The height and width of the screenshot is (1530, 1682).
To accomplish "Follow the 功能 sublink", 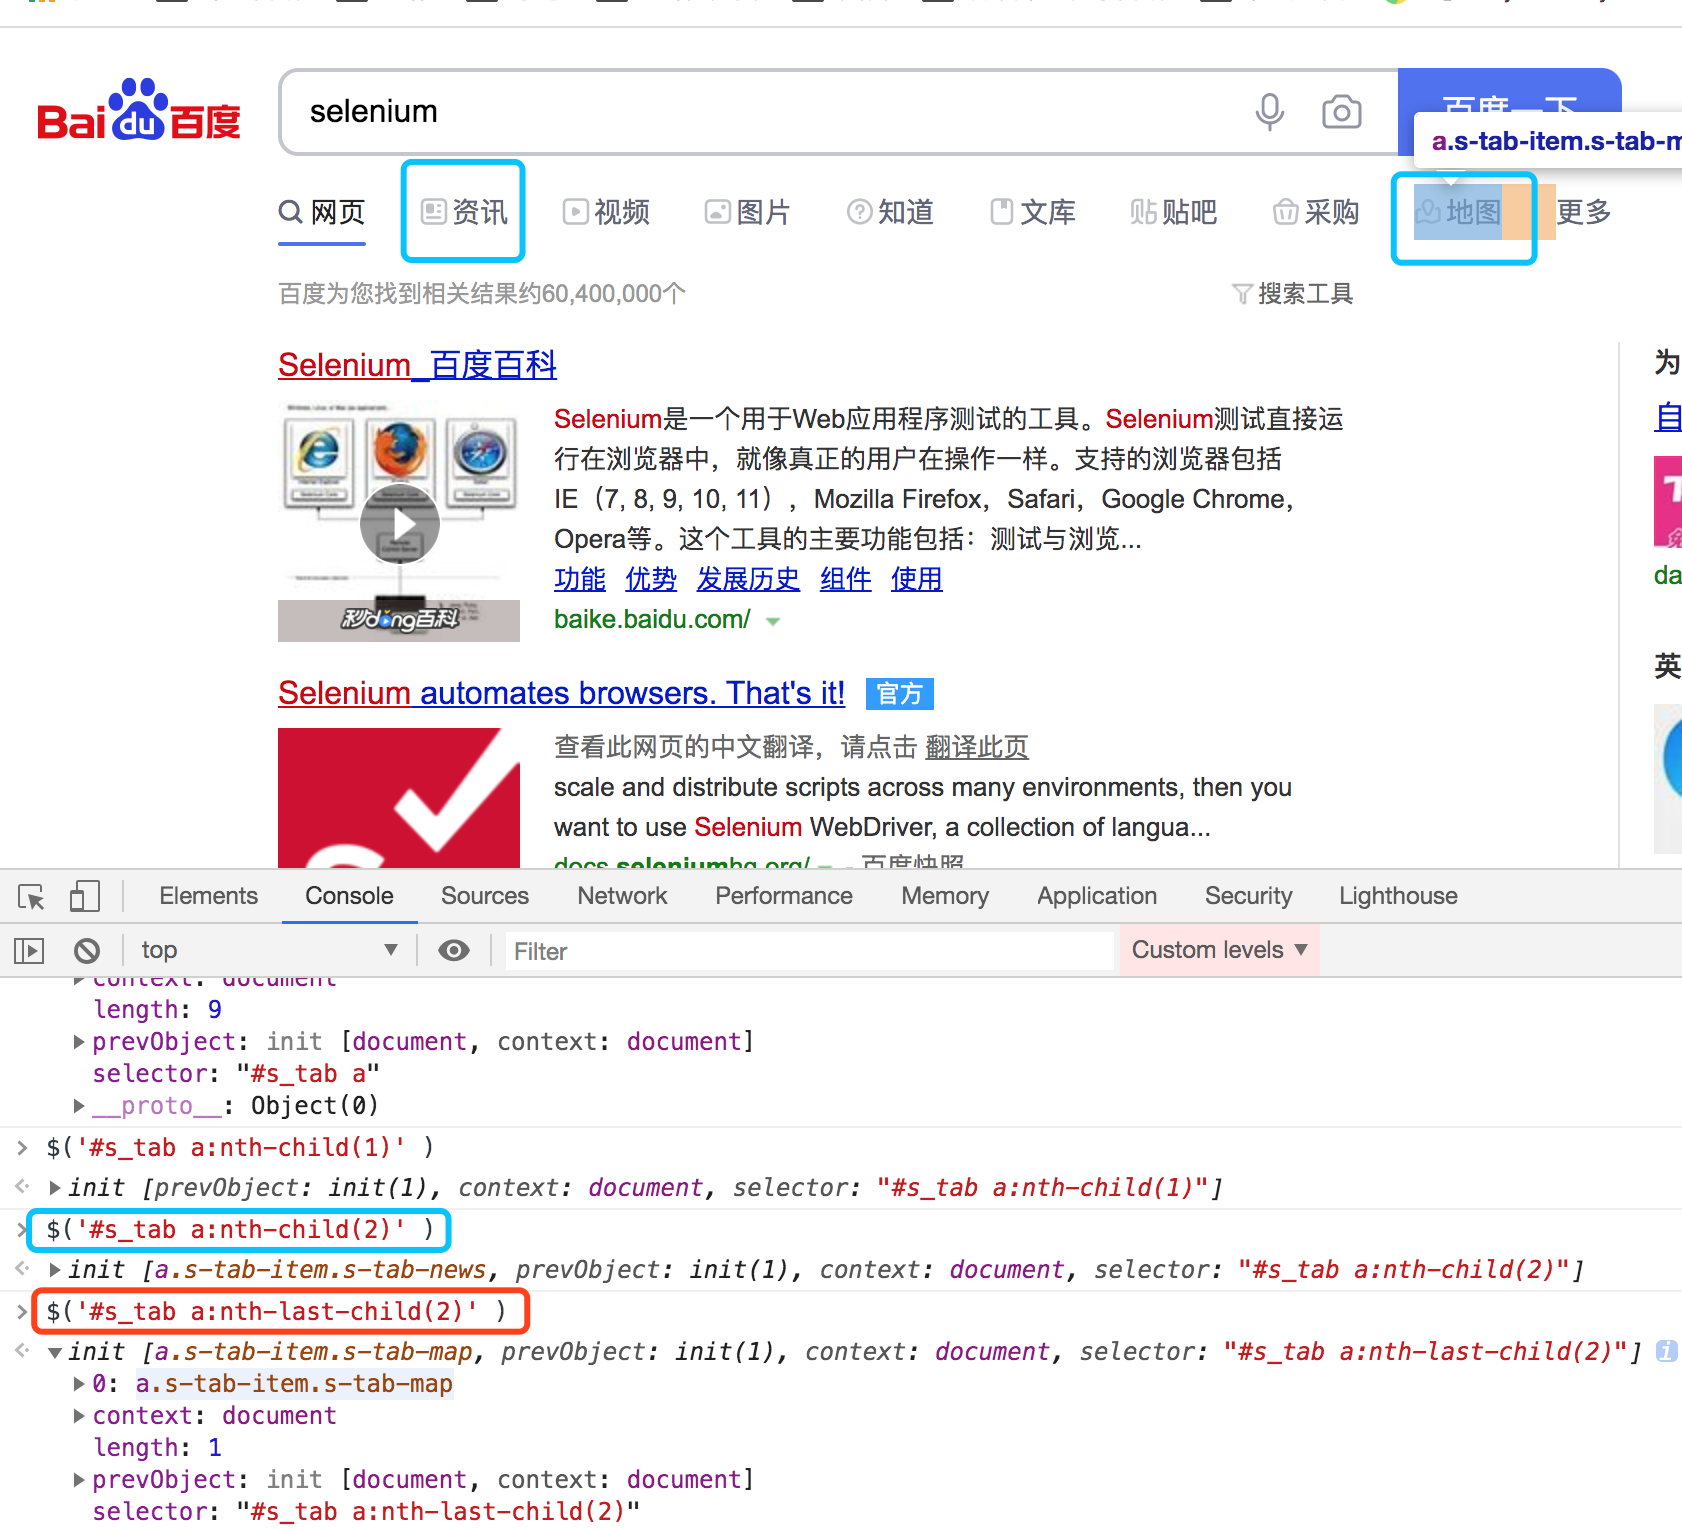I will [x=580, y=579].
